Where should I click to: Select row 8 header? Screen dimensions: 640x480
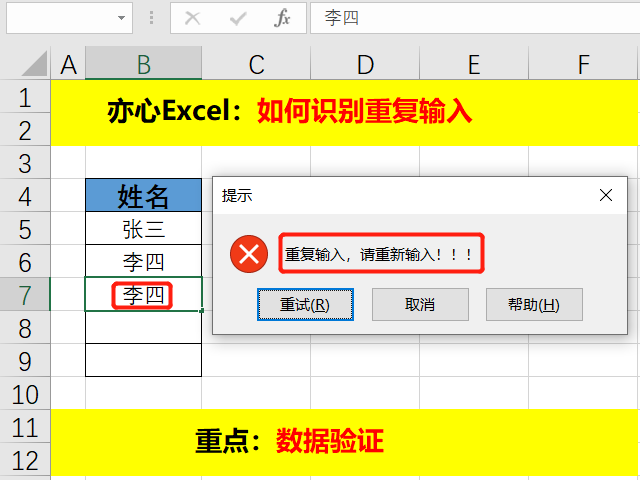click(25, 327)
